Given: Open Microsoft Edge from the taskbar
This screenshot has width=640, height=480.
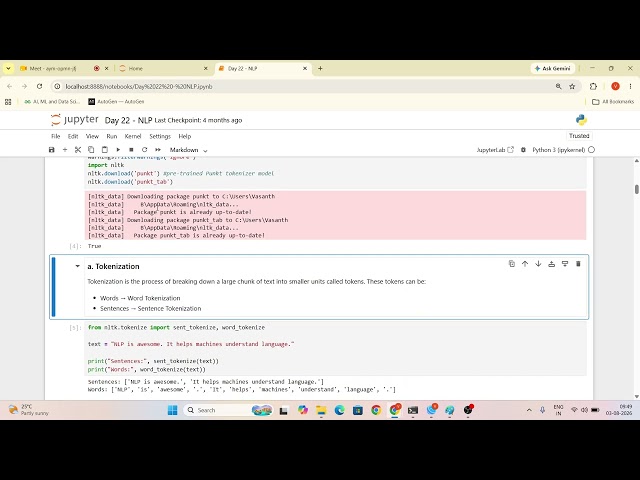Looking at the screenshot, I should pos(340,410).
